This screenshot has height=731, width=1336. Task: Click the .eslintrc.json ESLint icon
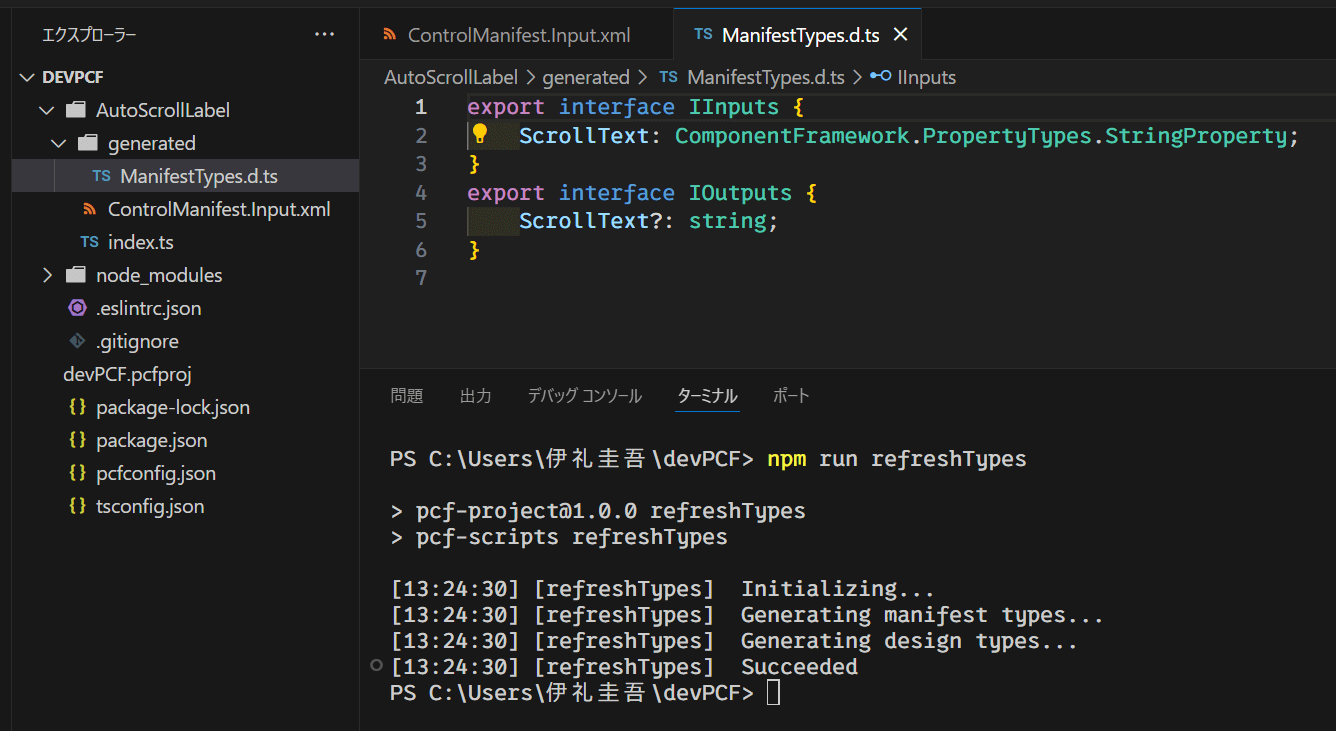(x=77, y=308)
